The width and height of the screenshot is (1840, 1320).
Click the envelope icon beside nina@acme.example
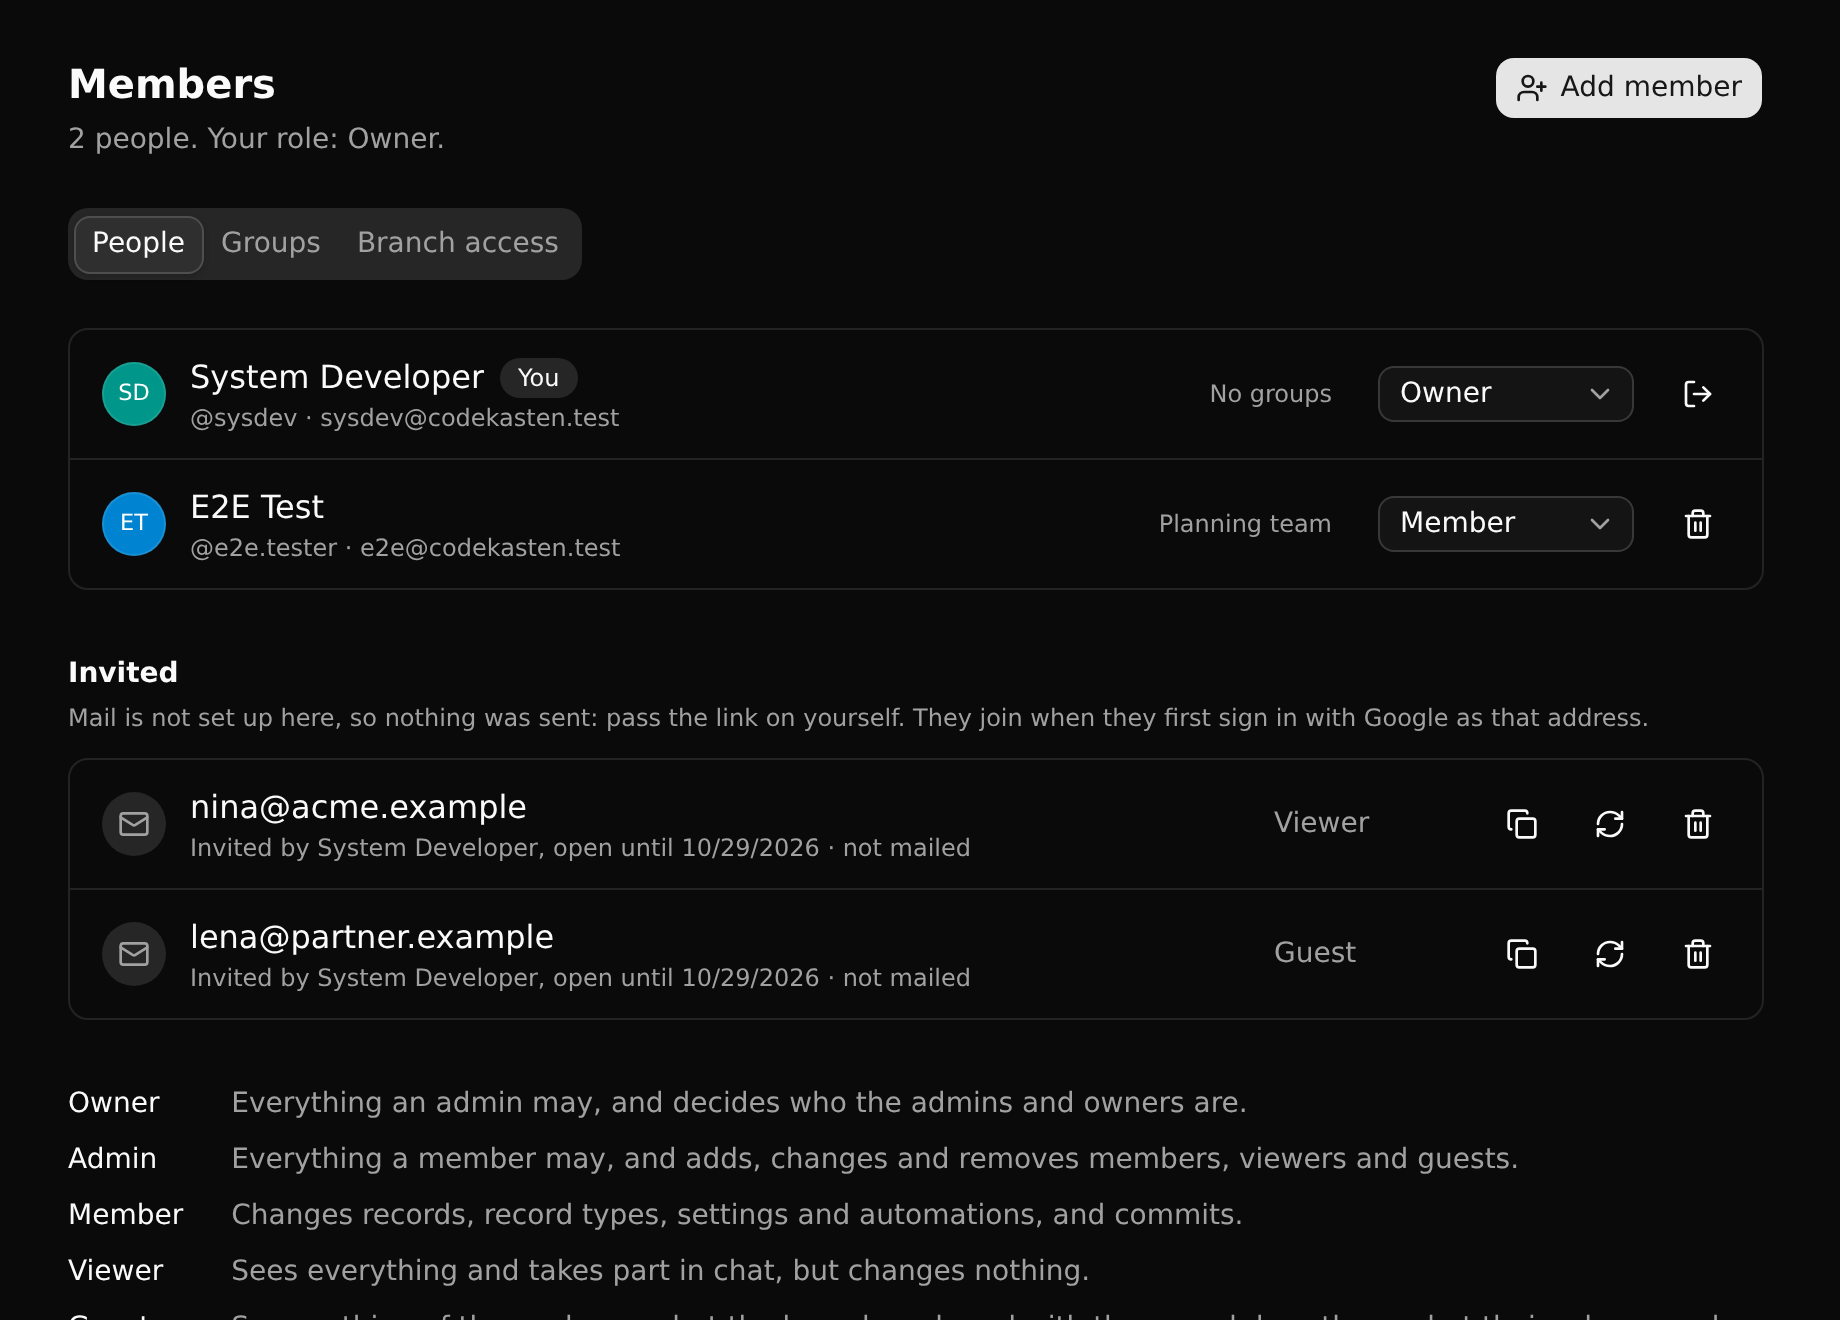(x=134, y=824)
